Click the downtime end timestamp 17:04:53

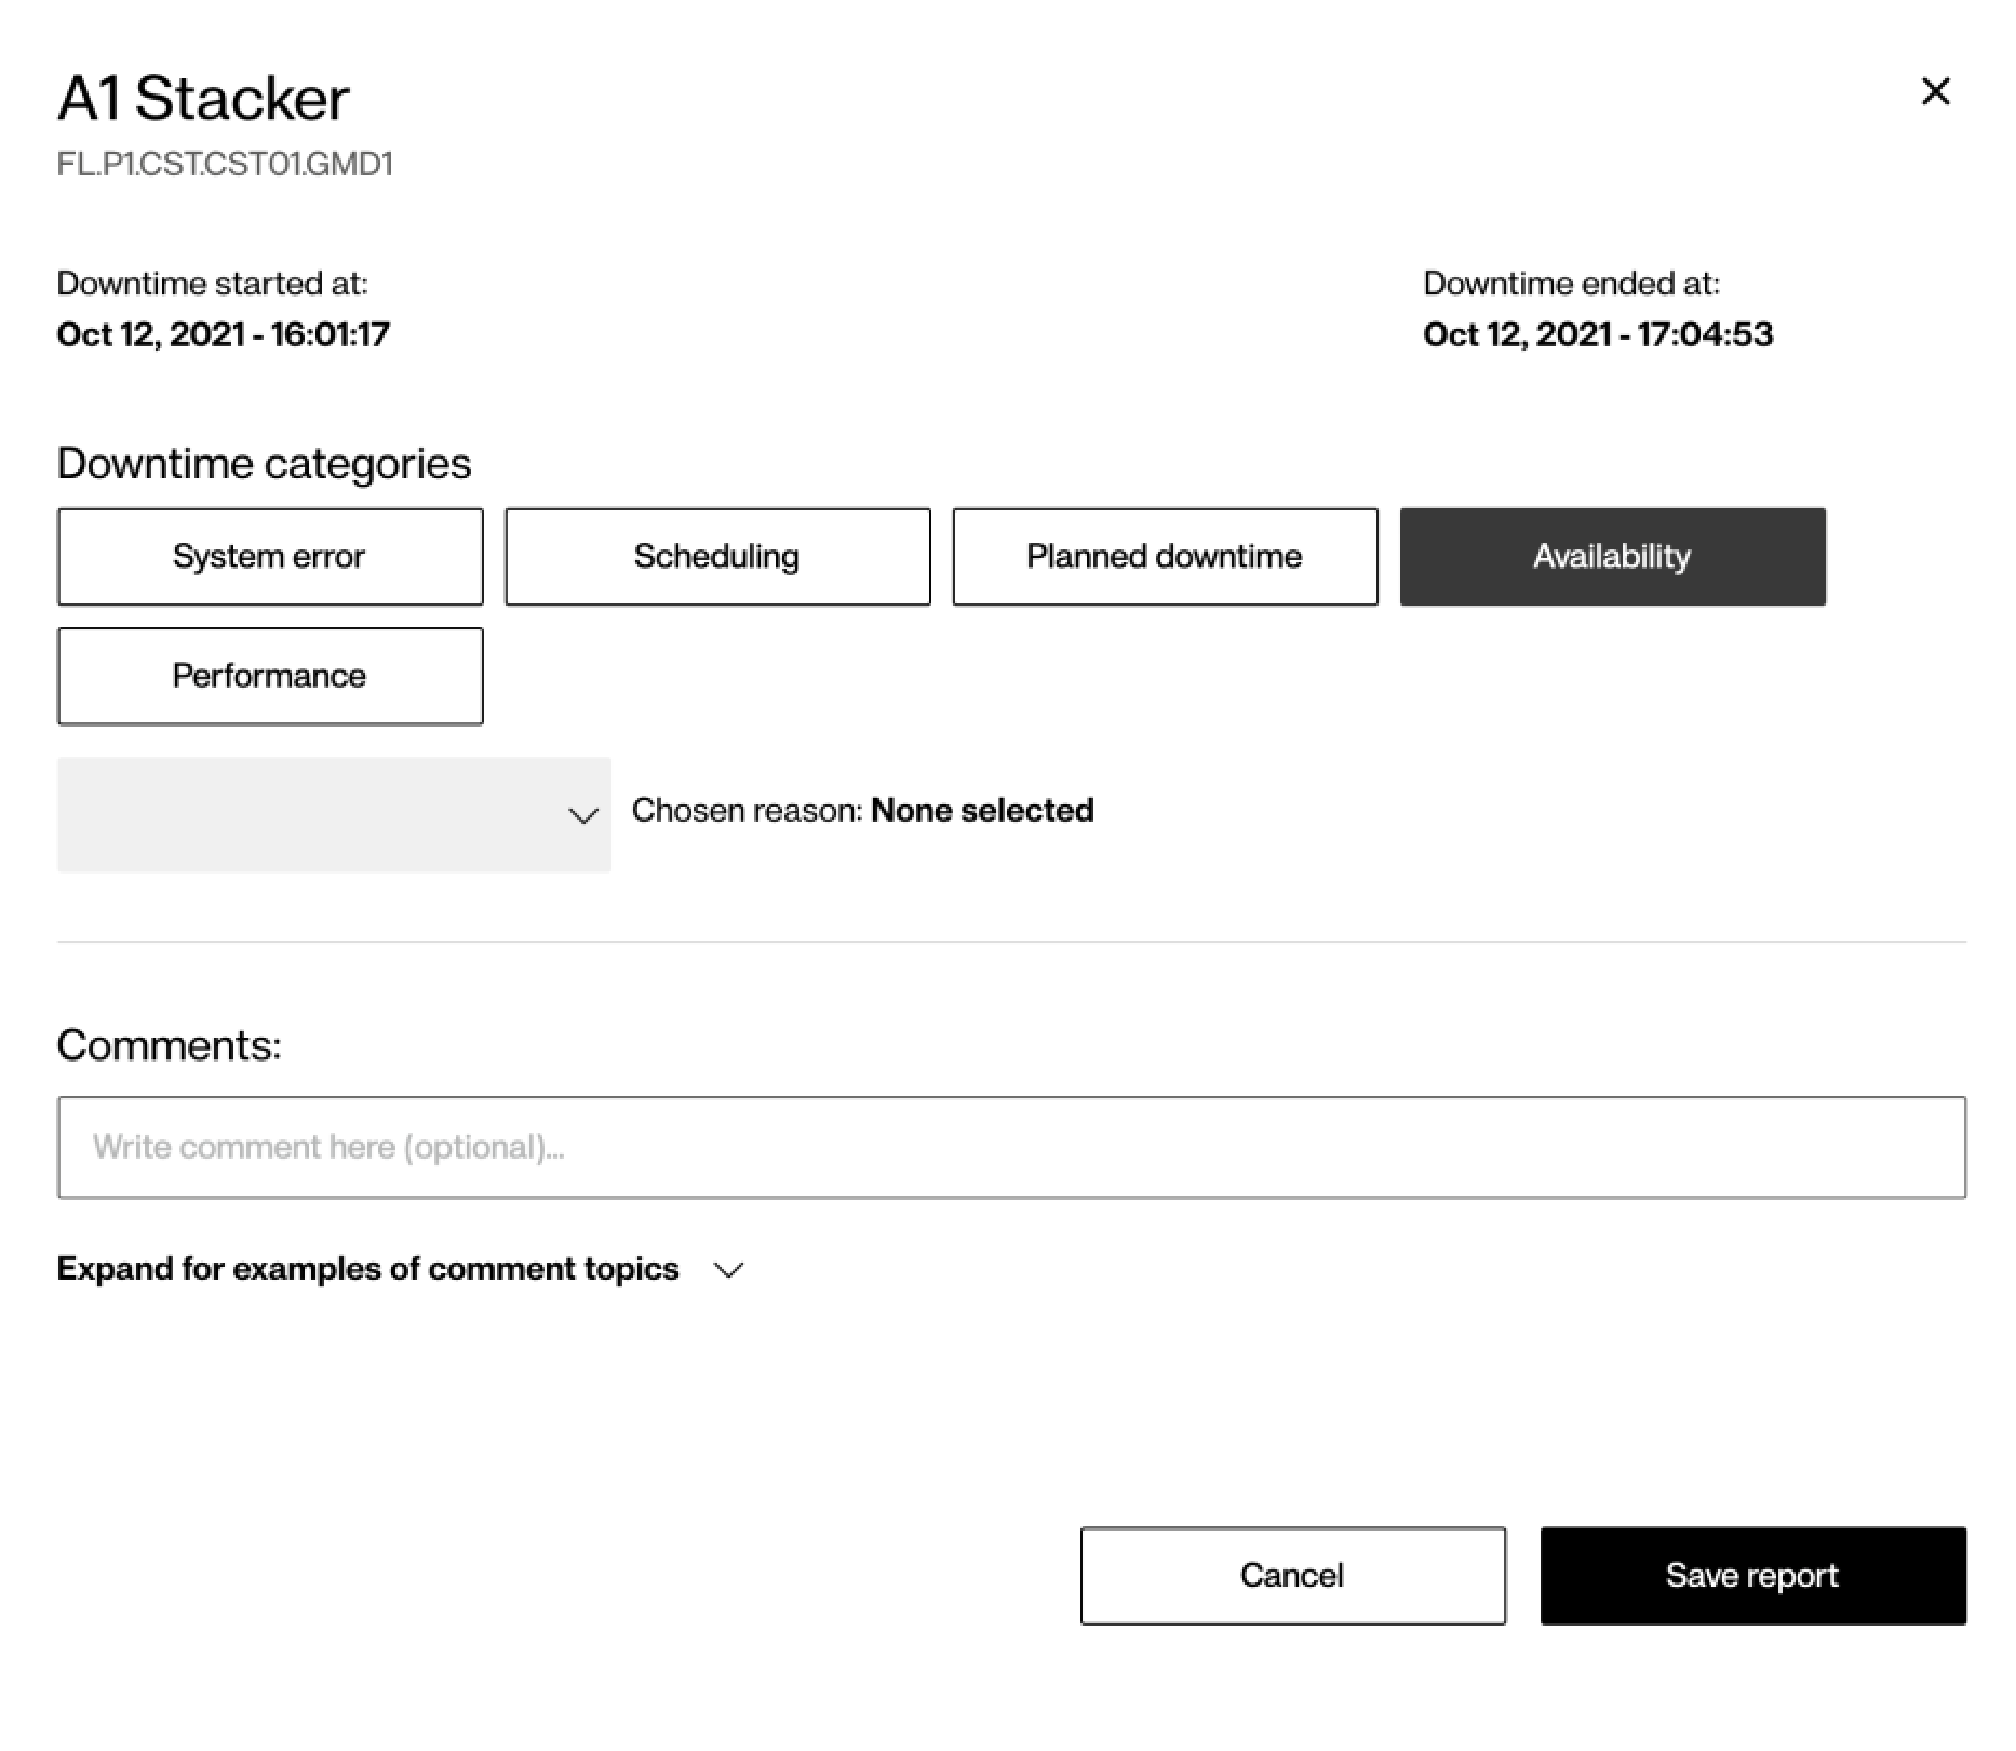pyautogui.click(x=1597, y=334)
